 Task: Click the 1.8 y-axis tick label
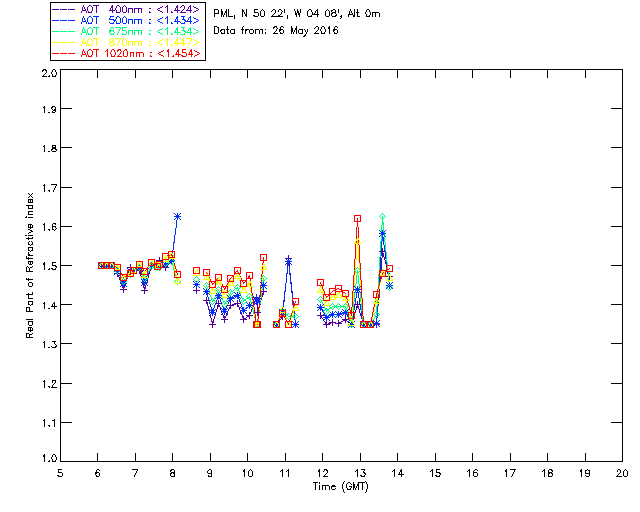[49, 148]
